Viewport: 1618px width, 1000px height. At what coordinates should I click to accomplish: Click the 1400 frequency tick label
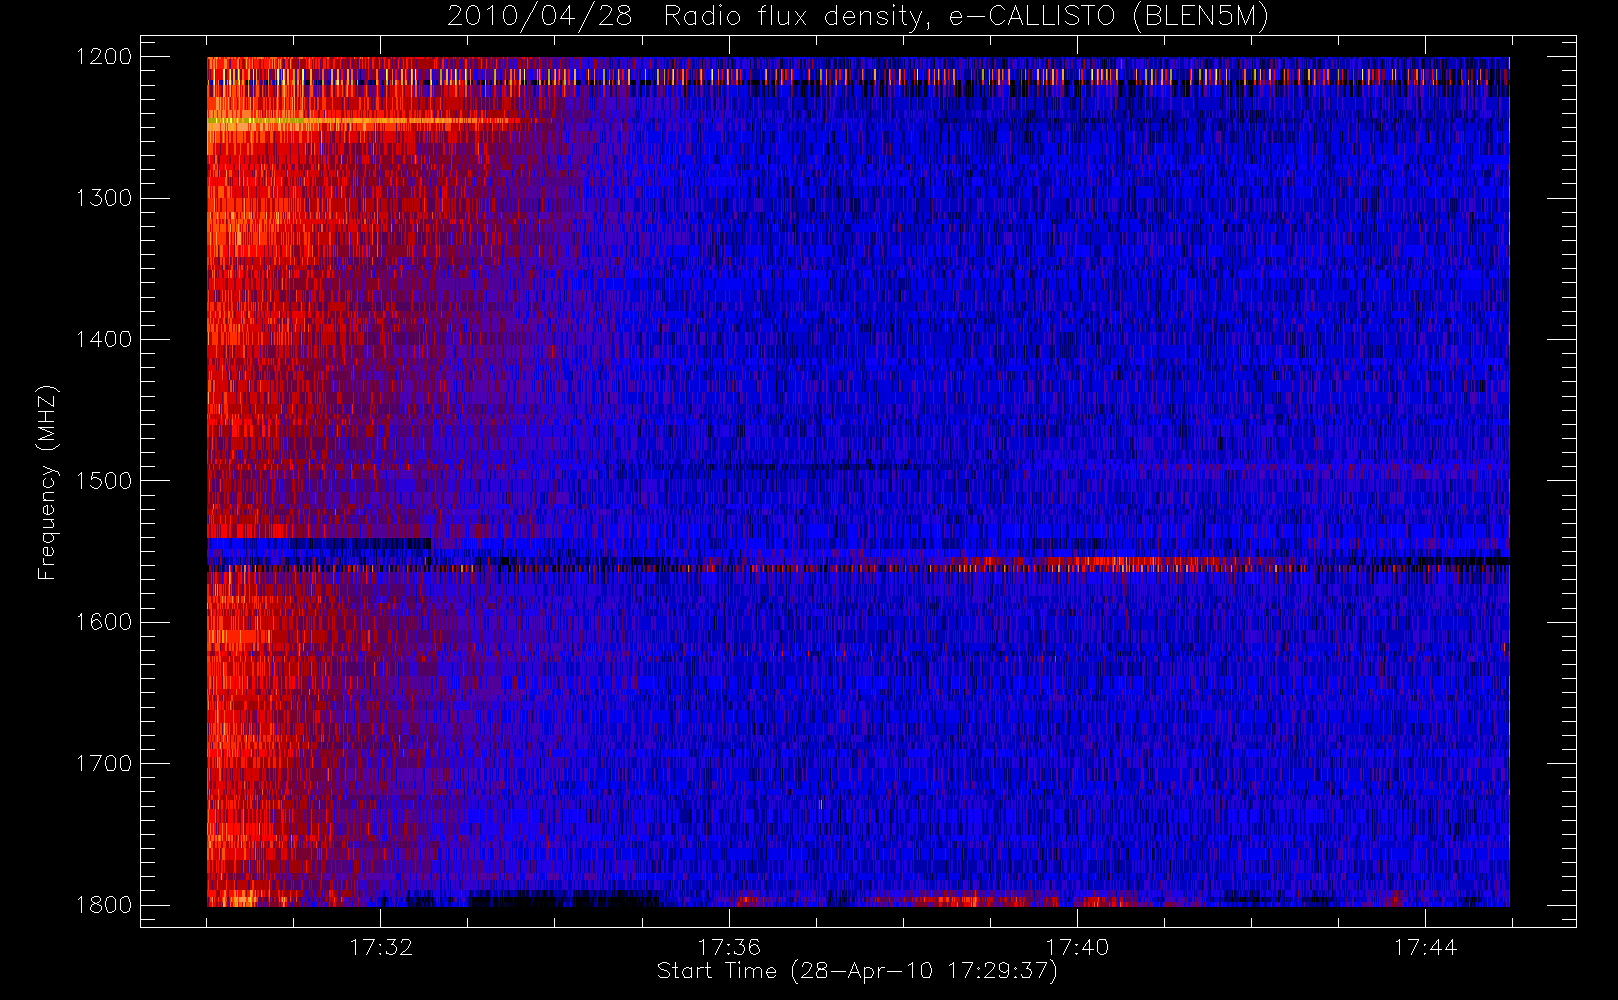(105, 339)
